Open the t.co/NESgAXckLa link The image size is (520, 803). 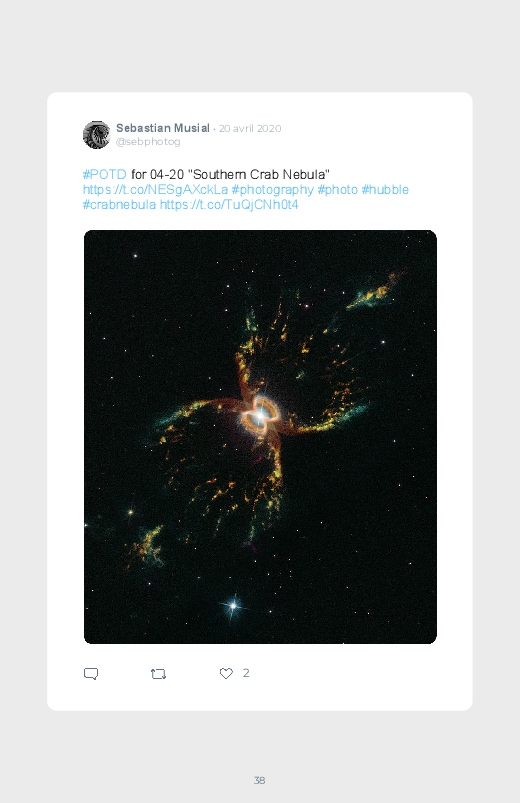155,190
